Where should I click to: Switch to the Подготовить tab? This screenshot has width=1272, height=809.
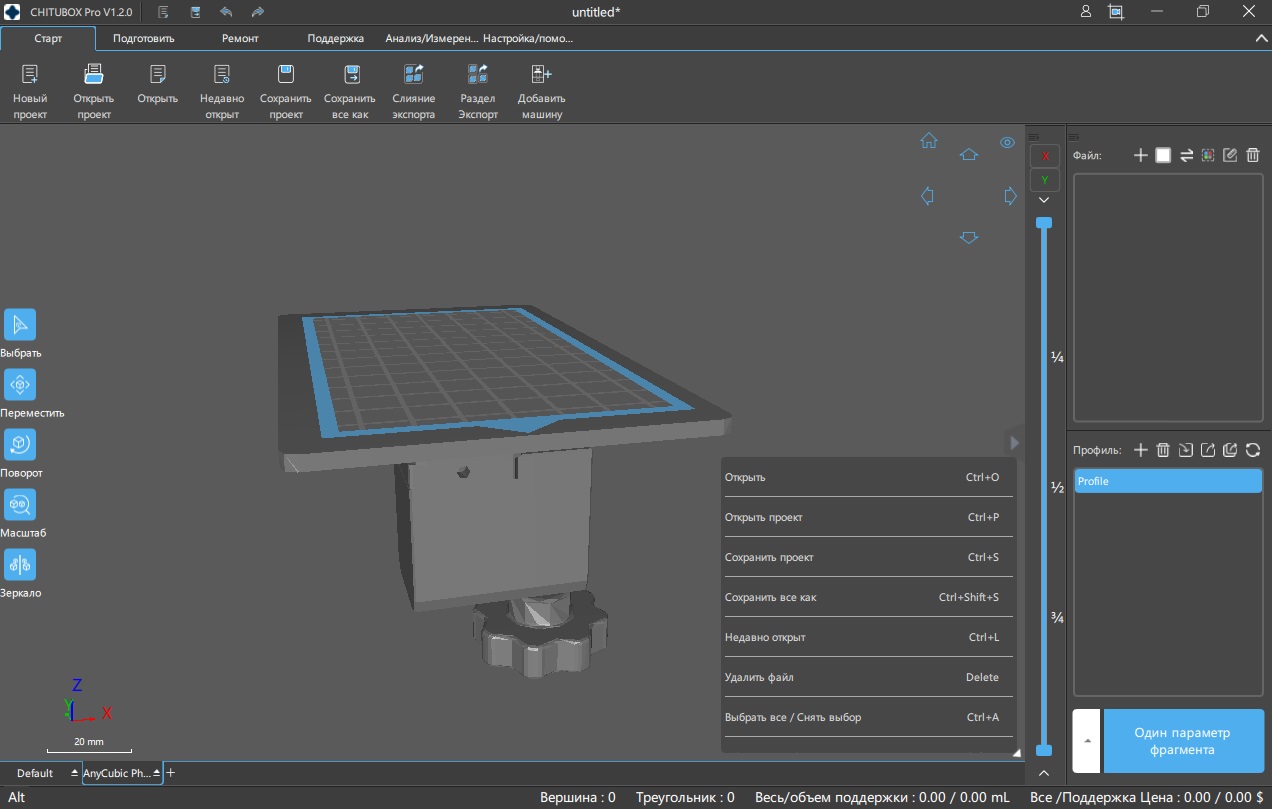(x=143, y=38)
